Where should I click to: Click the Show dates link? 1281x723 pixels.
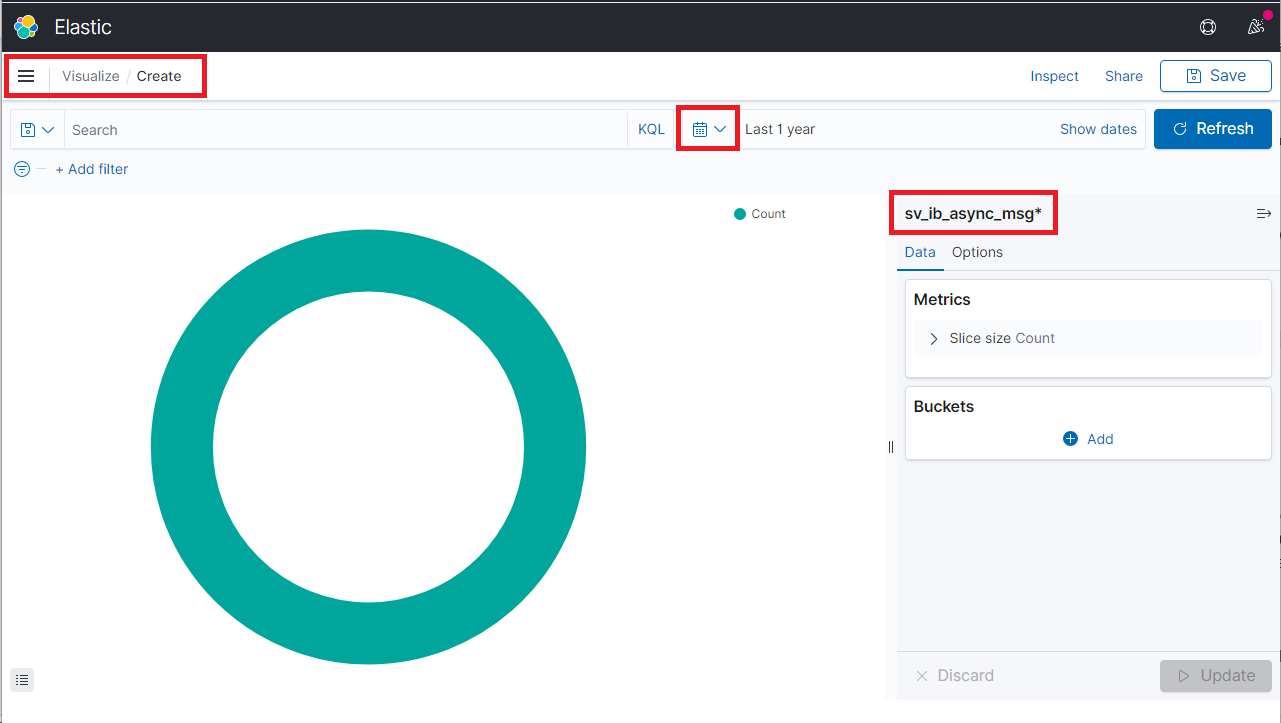(1098, 129)
